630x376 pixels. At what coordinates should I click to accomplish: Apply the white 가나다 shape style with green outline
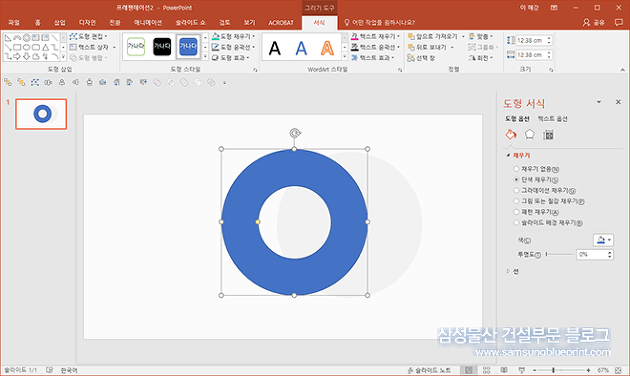point(136,47)
